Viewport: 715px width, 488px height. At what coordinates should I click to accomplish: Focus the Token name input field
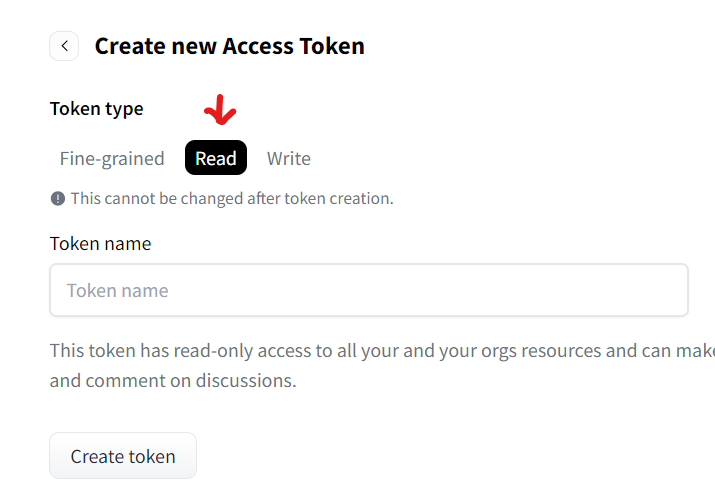pyautogui.click(x=368, y=290)
